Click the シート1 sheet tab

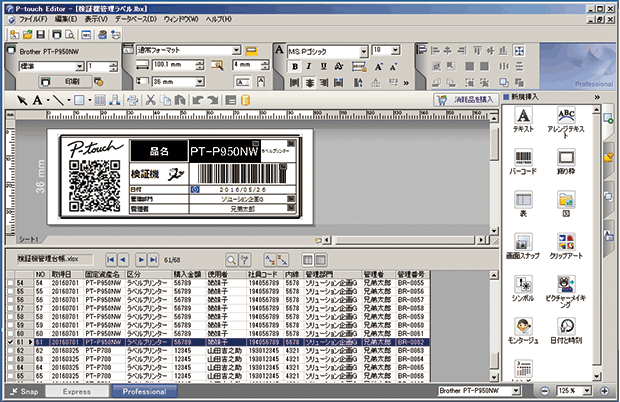[28, 240]
